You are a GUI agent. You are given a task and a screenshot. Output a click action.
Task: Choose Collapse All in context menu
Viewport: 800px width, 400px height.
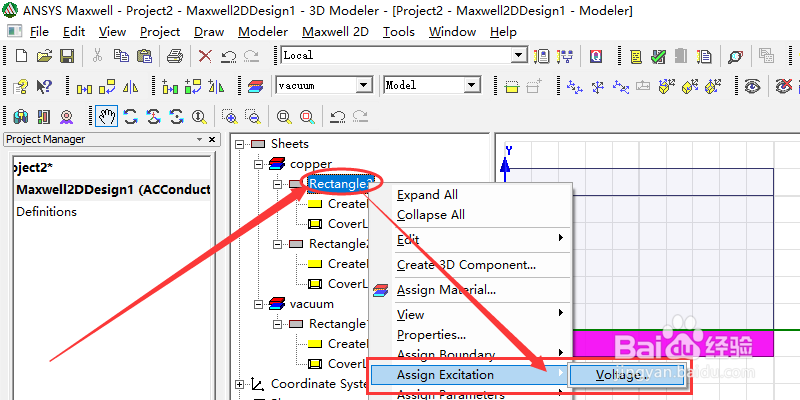point(431,215)
